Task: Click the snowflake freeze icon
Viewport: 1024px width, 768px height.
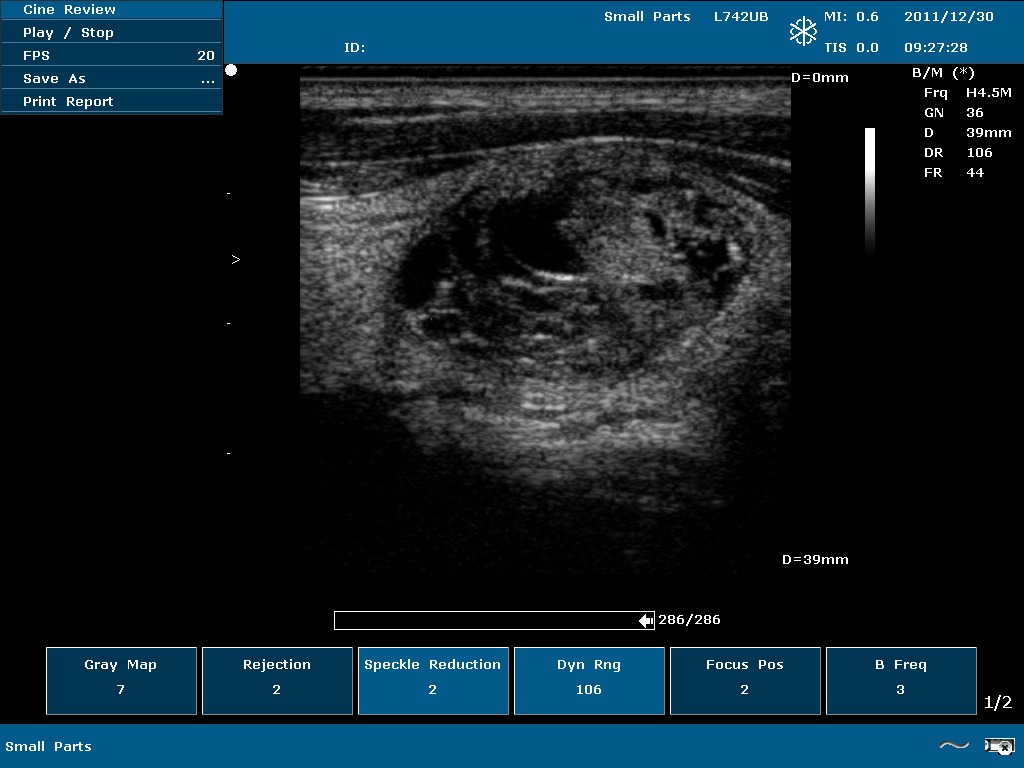Action: pyautogui.click(x=803, y=31)
